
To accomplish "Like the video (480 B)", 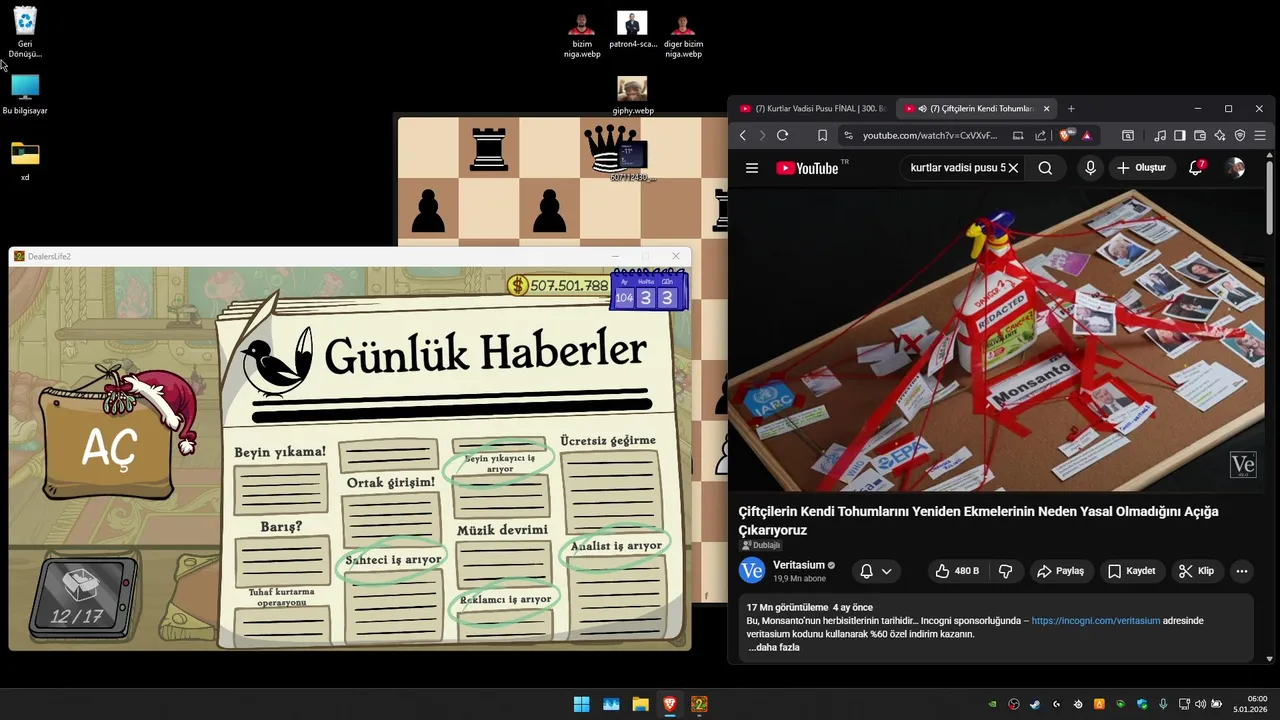I will pyautogui.click(x=957, y=571).
